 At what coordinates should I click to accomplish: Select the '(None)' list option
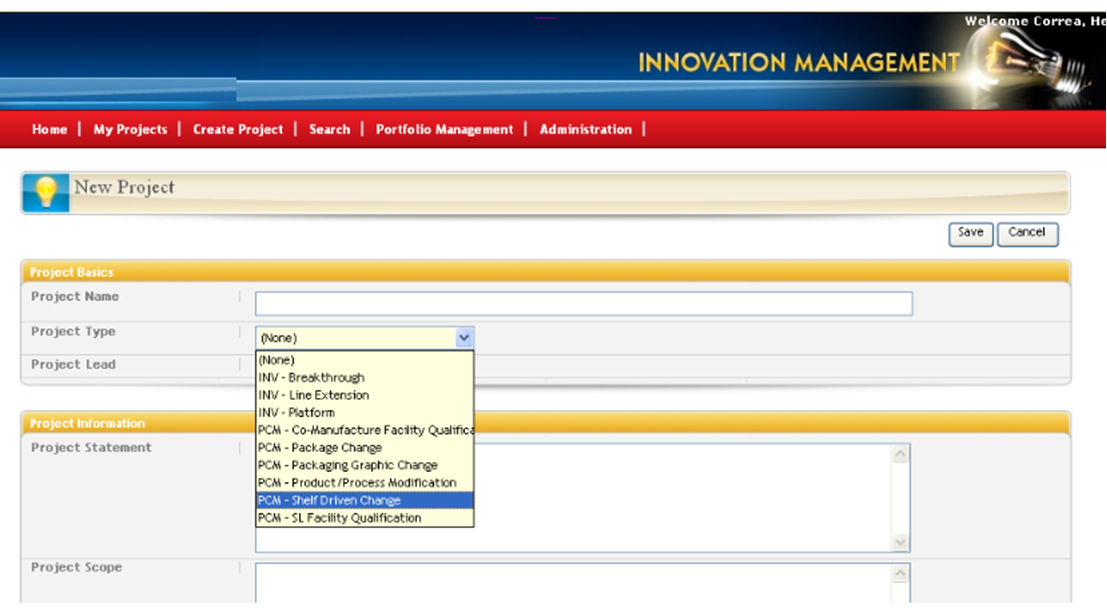(276, 360)
